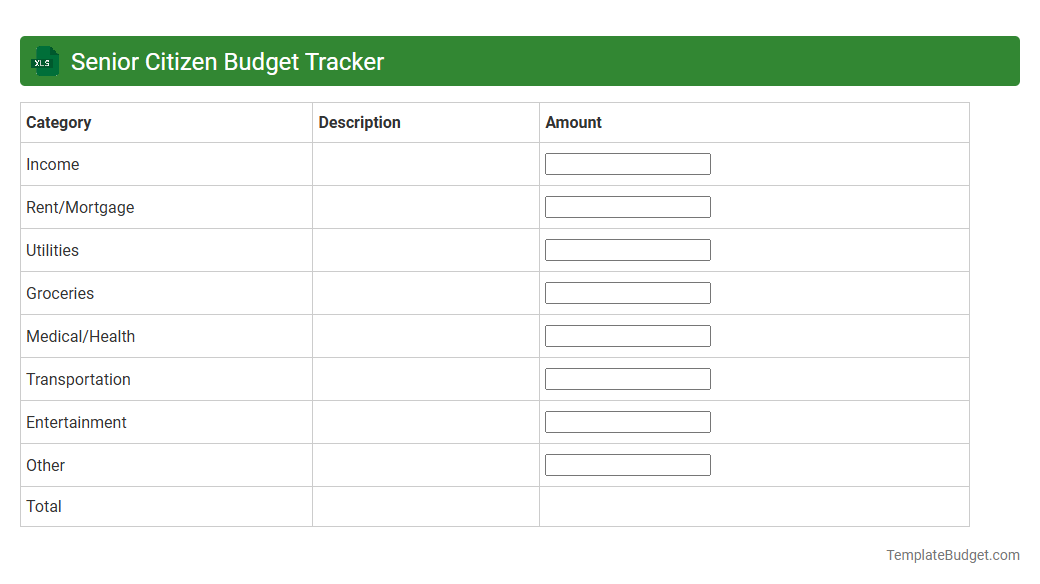This screenshot has width=1040, height=584.
Task: Click the Groceries description cell
Action: [x=425, y=293]
